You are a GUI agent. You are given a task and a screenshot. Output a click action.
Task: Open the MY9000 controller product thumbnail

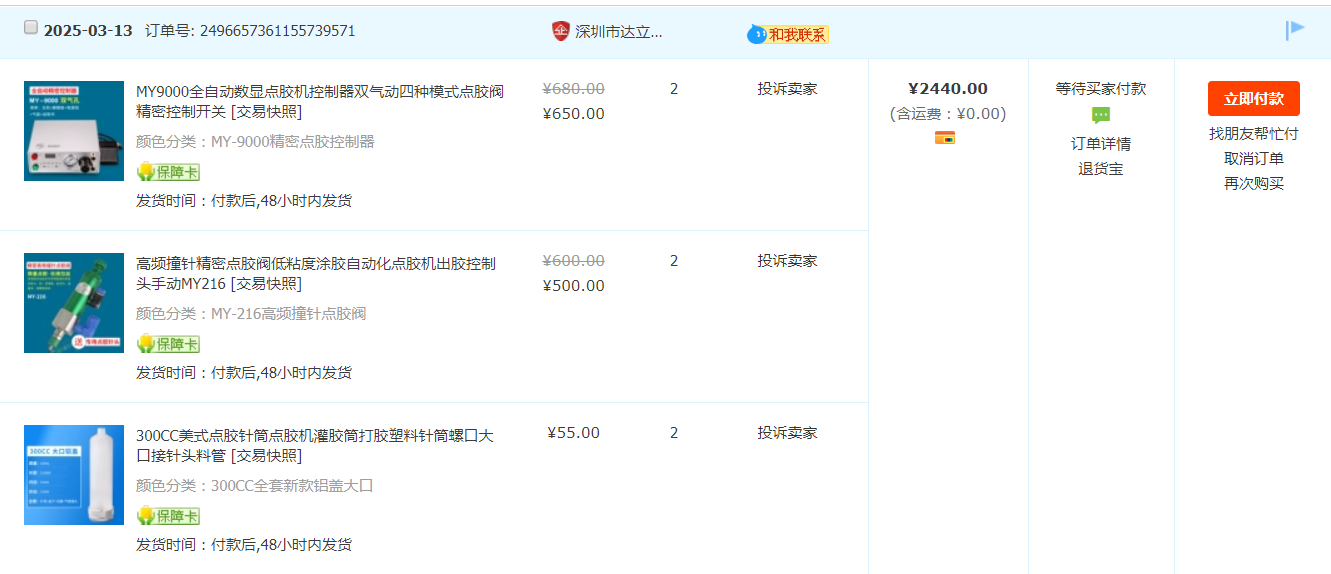tap(74, 131)
